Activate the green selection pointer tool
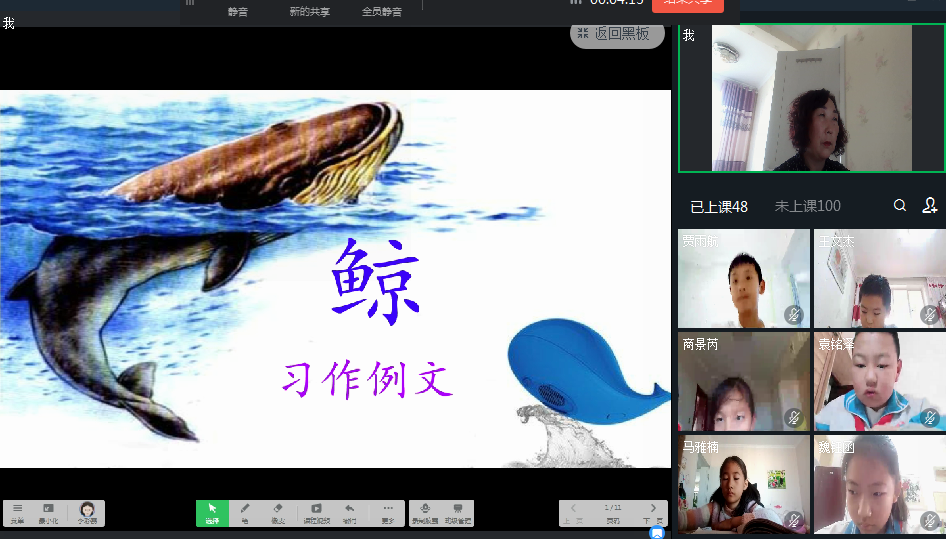The width and height of the screenshot is (946, 539). (x=212, y=512)
